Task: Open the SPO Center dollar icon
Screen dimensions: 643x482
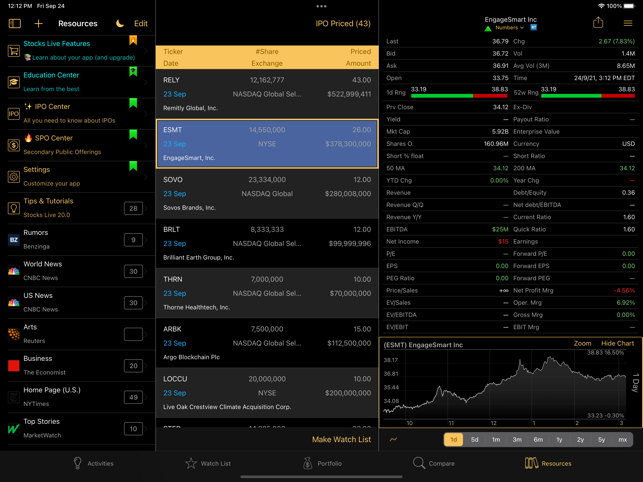Action: [14, 145]
